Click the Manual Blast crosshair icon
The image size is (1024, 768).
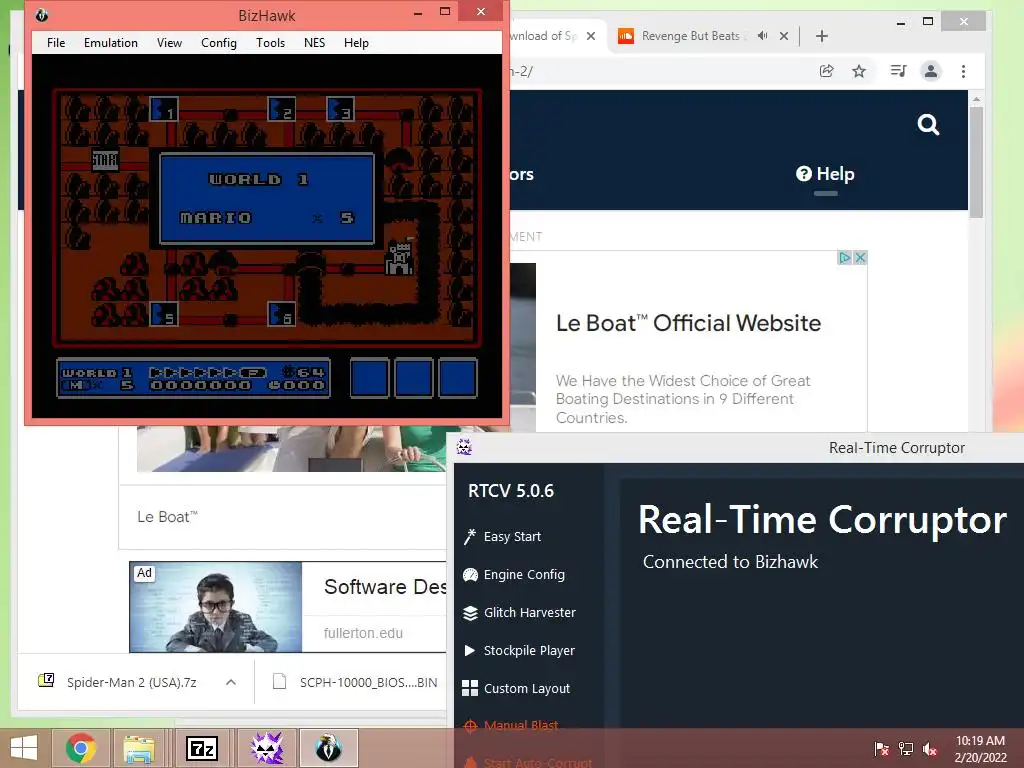(470, 726)
